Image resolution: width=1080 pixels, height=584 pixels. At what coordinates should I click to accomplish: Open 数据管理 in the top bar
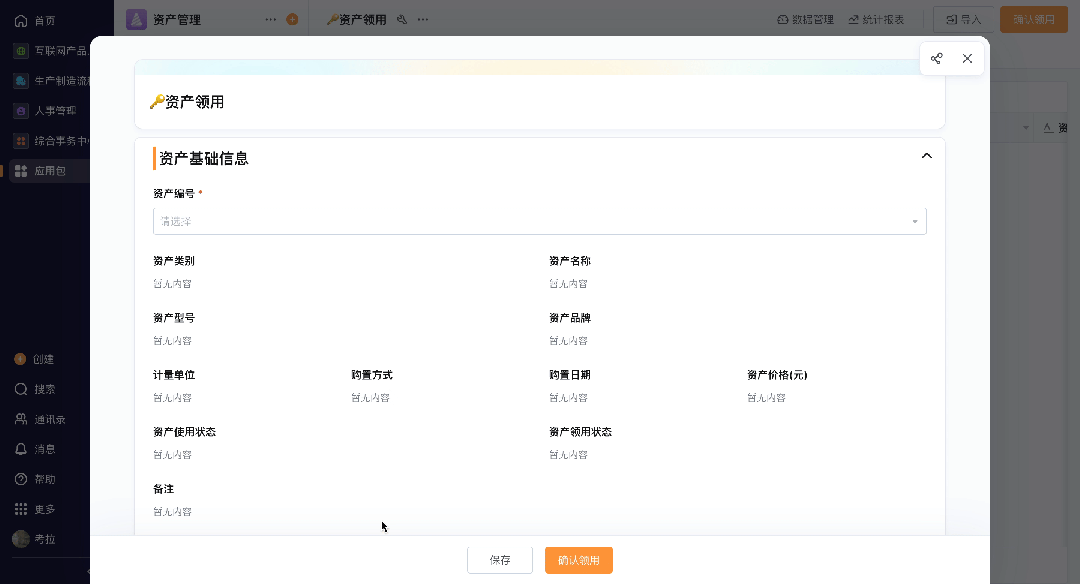coord(805,19)
